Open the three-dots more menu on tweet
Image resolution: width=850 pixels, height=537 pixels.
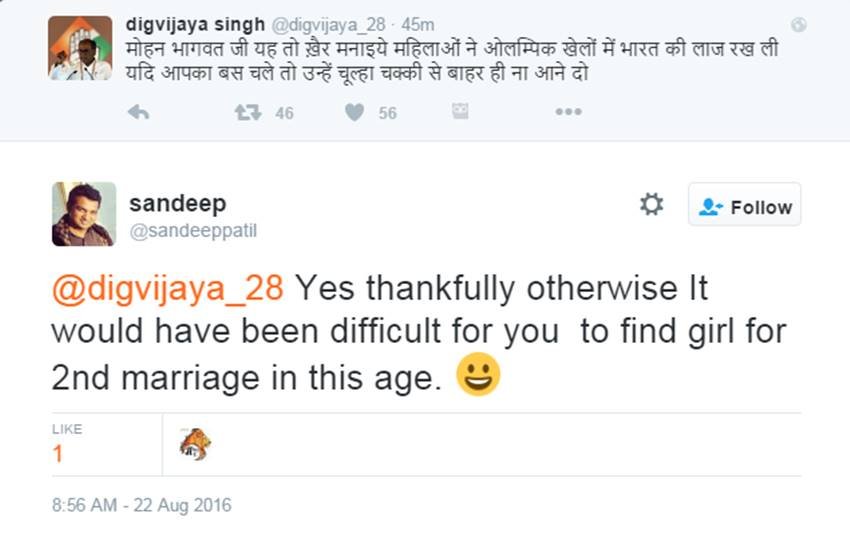[x=568, y=112]
